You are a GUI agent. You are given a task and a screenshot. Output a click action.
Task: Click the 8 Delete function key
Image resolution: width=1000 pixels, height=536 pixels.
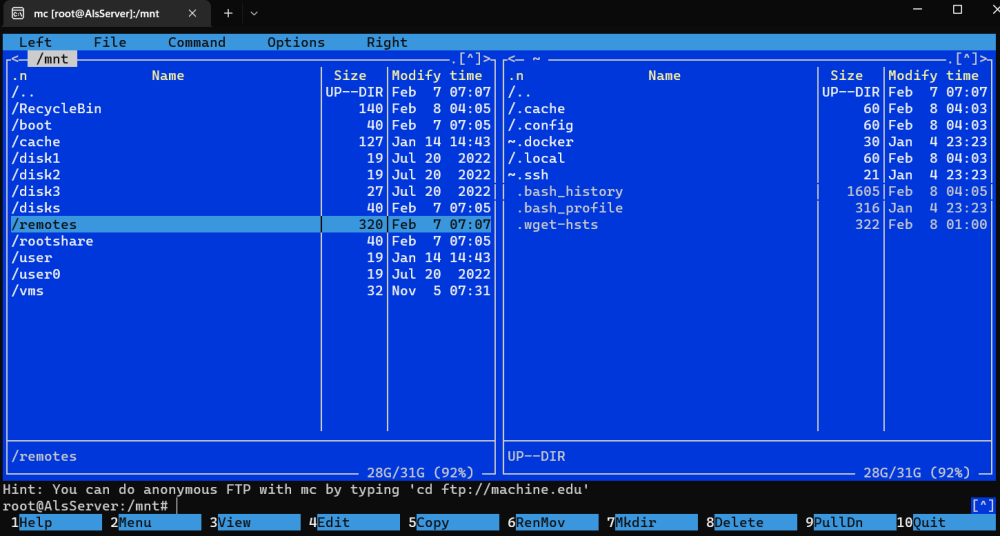pos(752,523)
